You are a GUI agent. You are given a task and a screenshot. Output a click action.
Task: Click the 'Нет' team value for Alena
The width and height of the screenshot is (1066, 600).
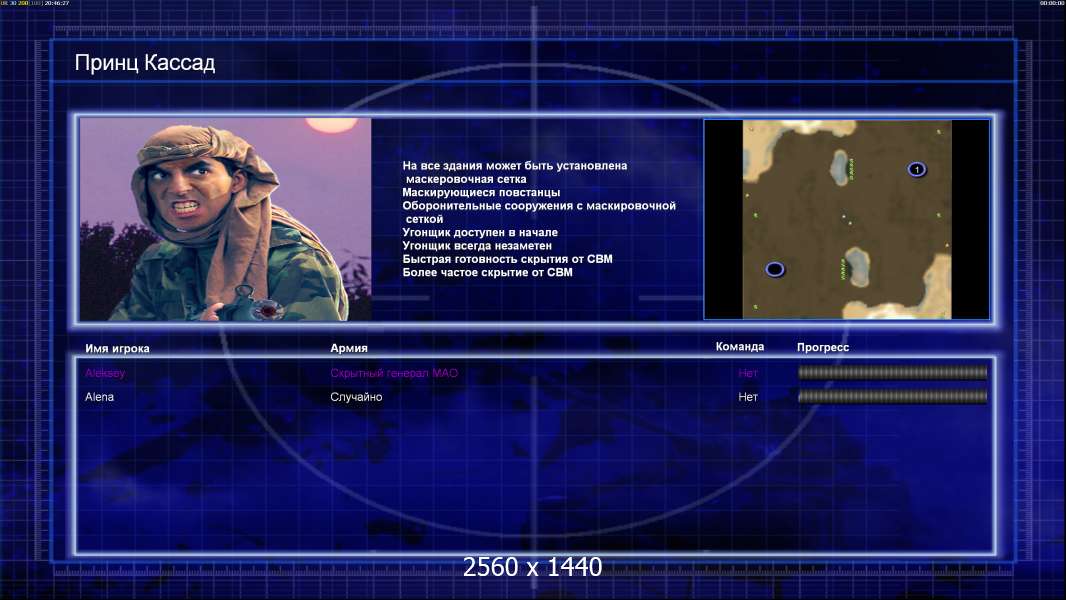[x=748, y=397]
